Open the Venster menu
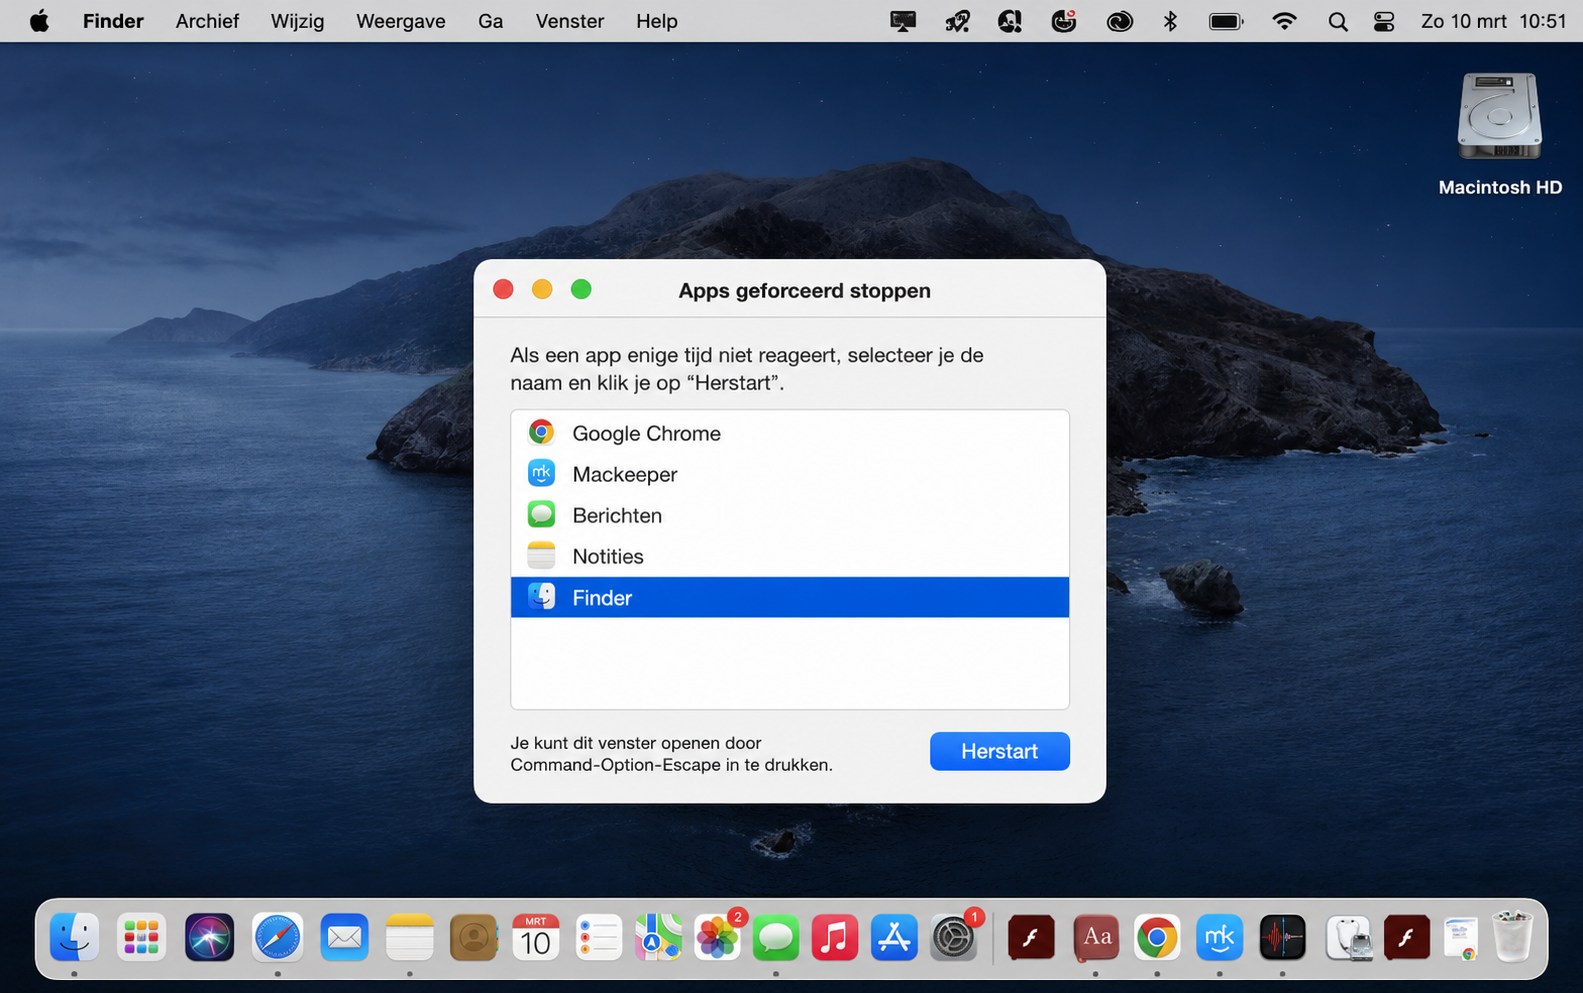The image size is (1583, 993). point(569,21)
